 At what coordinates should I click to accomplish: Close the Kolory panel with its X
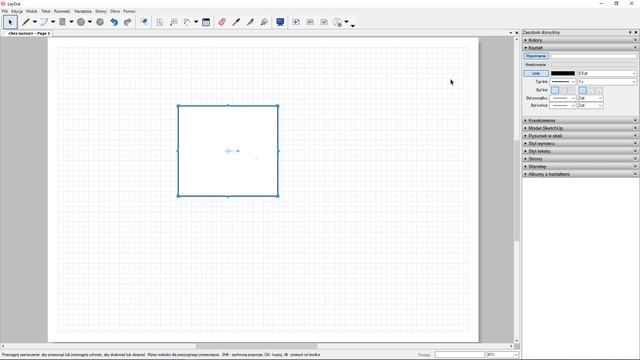point(636,40)
